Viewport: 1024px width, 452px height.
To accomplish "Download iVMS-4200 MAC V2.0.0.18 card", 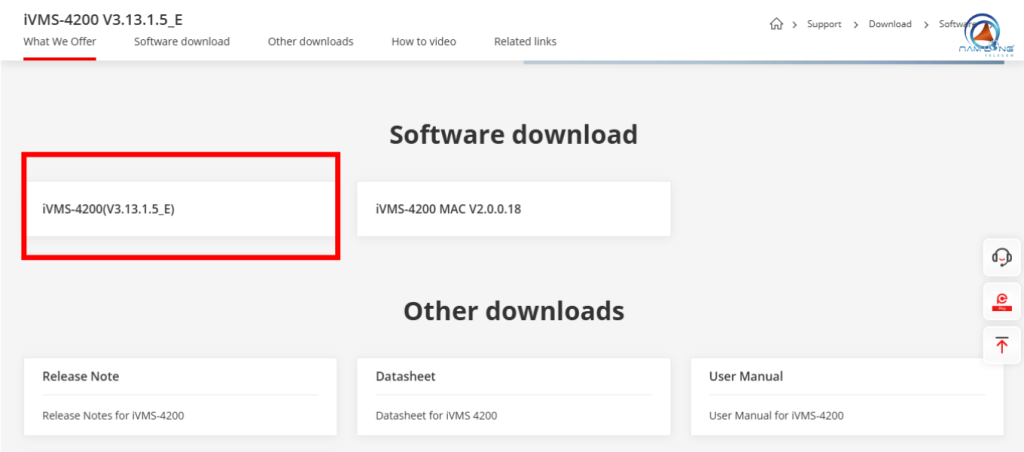I will click(x=513, y=209).
